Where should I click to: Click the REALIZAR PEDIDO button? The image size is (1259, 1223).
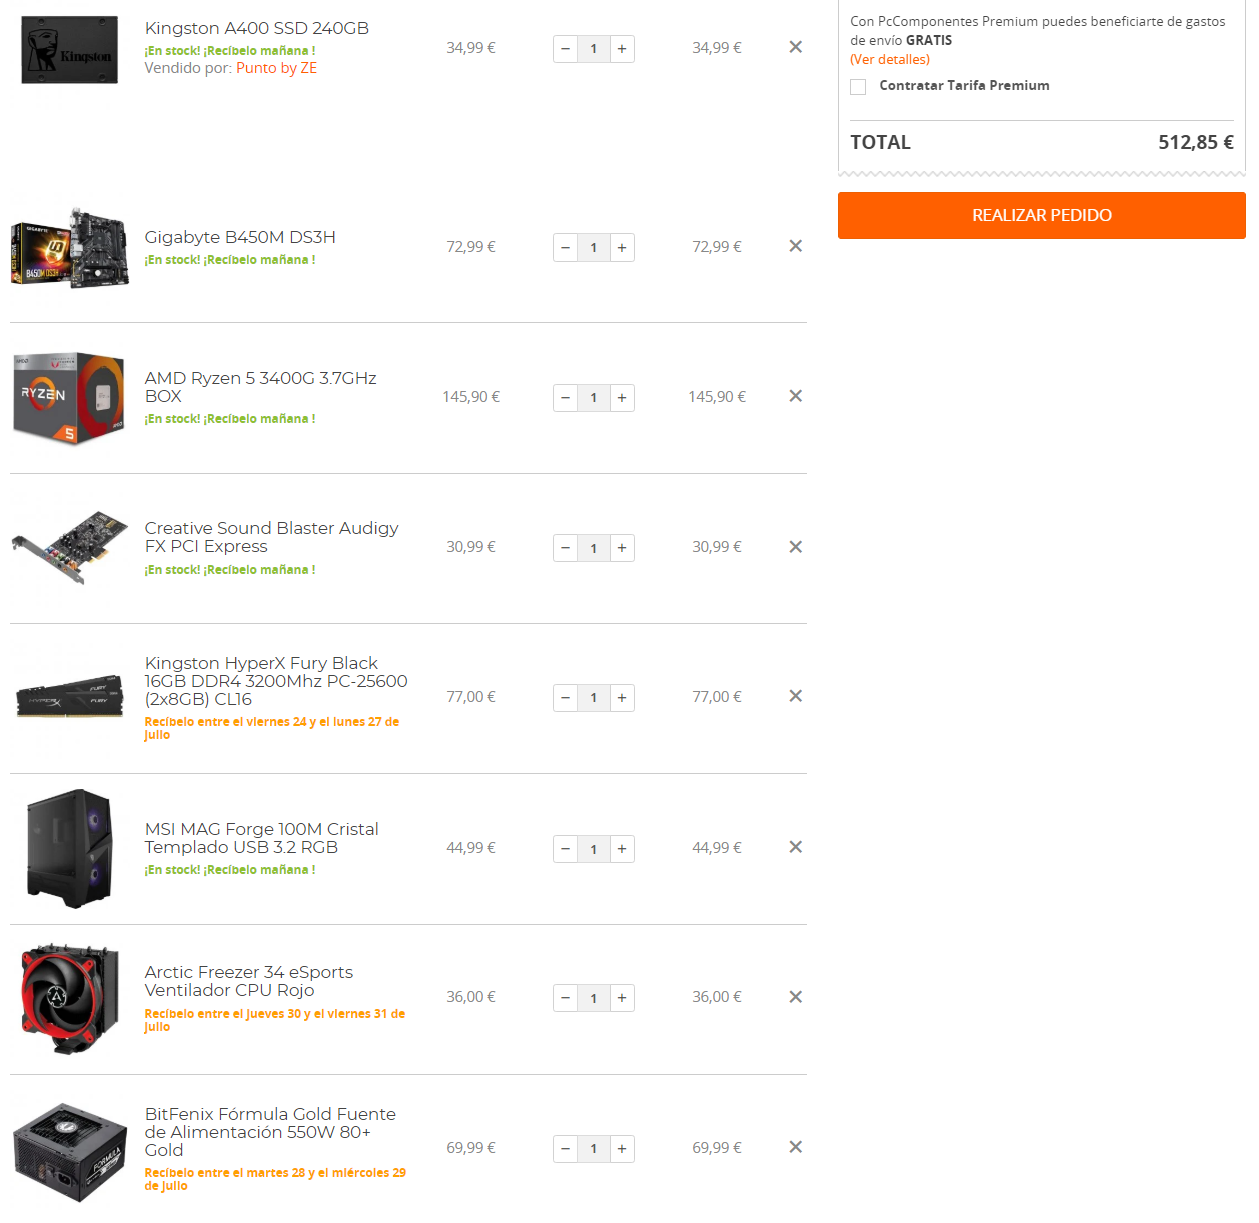click(1042, 215)
